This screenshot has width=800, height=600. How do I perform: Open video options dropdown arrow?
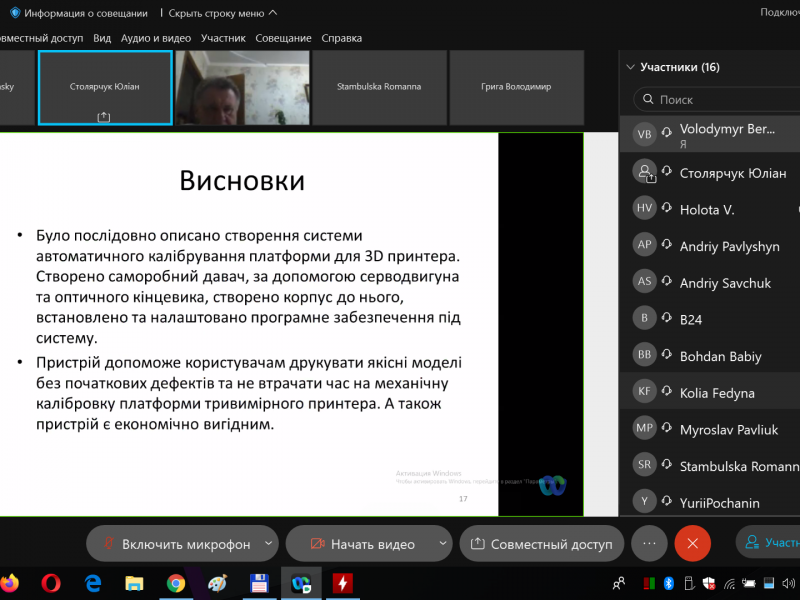tap(443, 544)
